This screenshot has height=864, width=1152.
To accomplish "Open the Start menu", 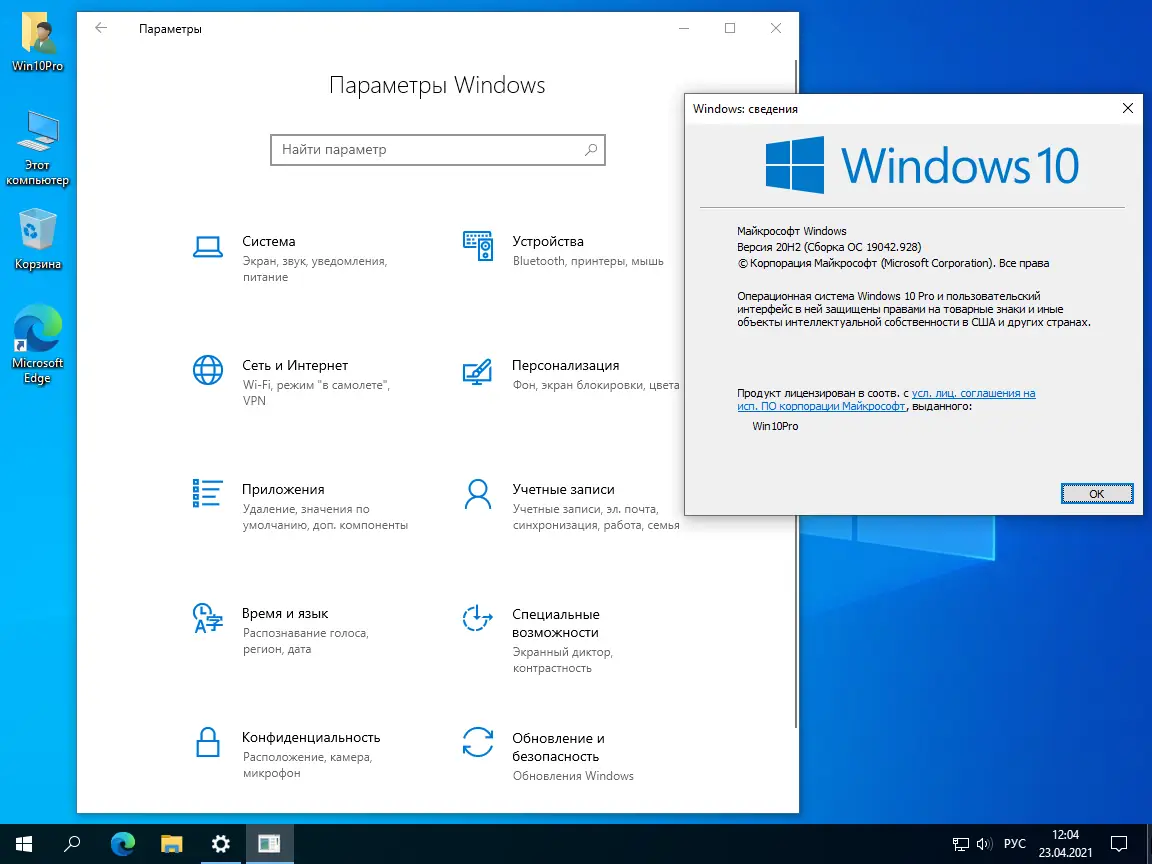I will [23, 844].
